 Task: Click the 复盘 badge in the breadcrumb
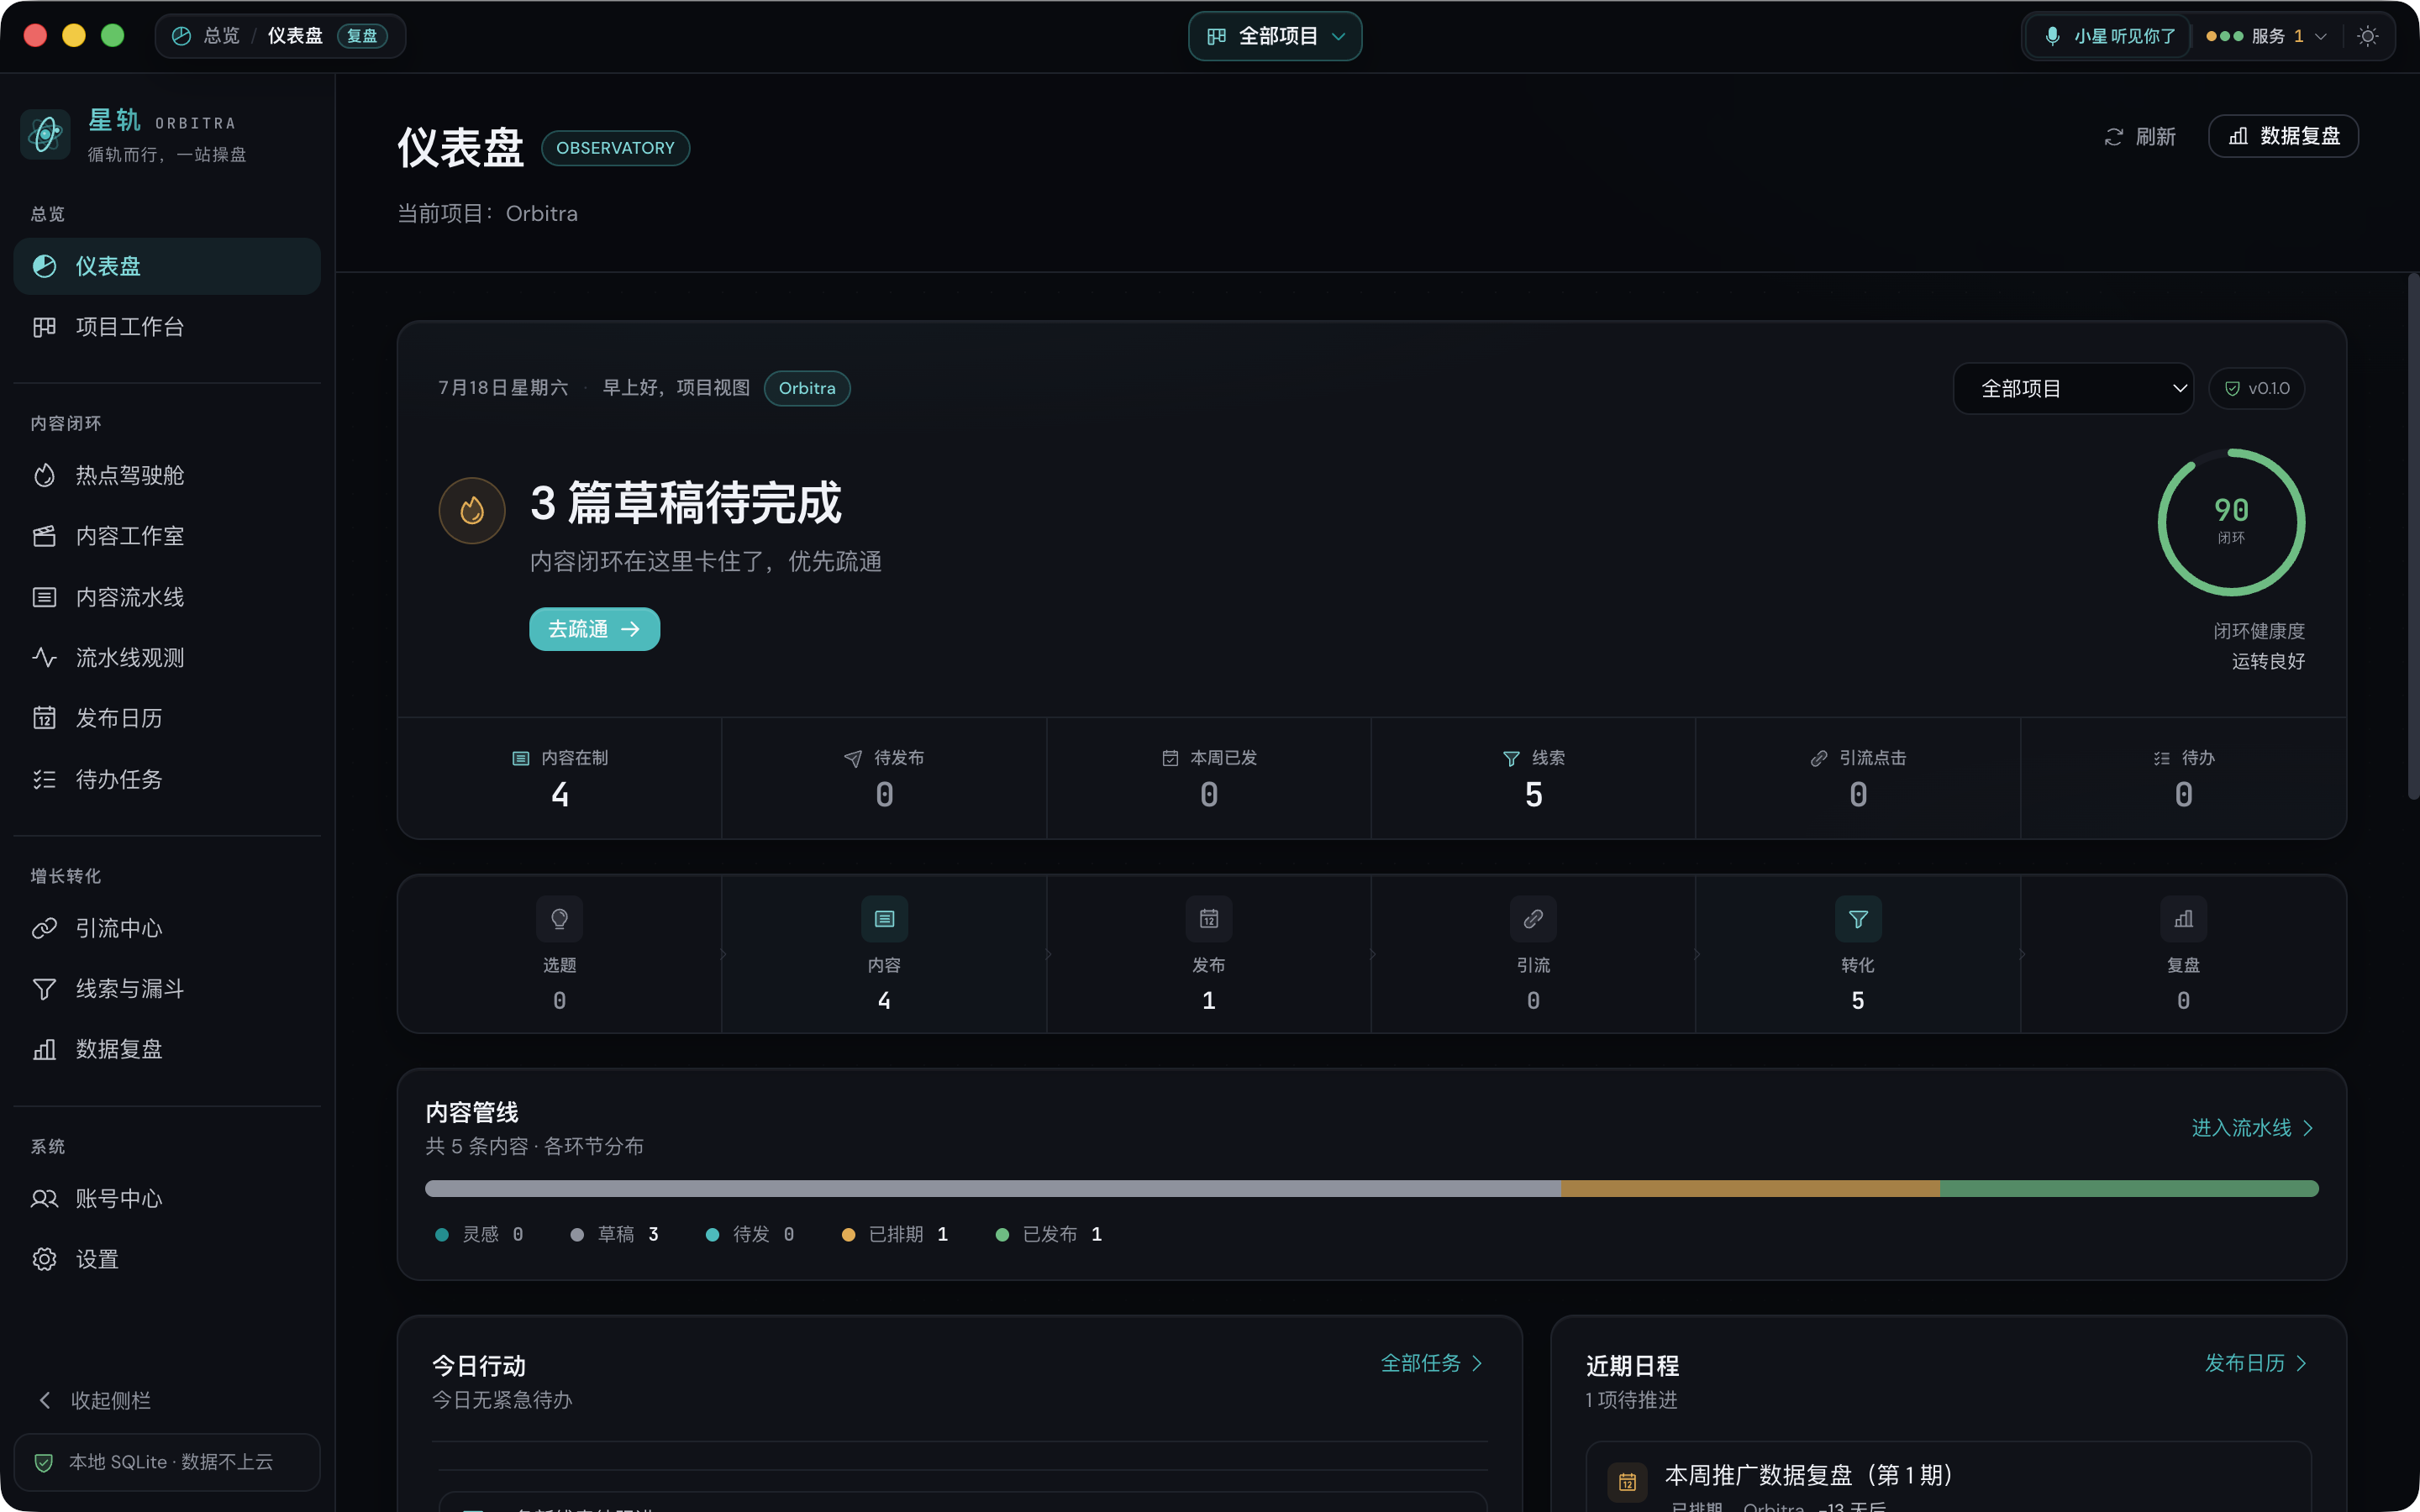[x=362, y=36]
